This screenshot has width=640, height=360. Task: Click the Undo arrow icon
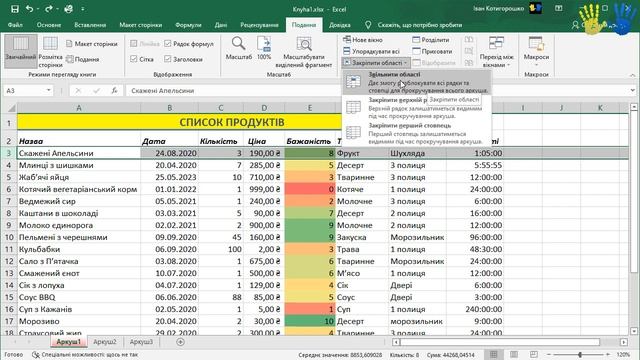(x=29, y=9)
